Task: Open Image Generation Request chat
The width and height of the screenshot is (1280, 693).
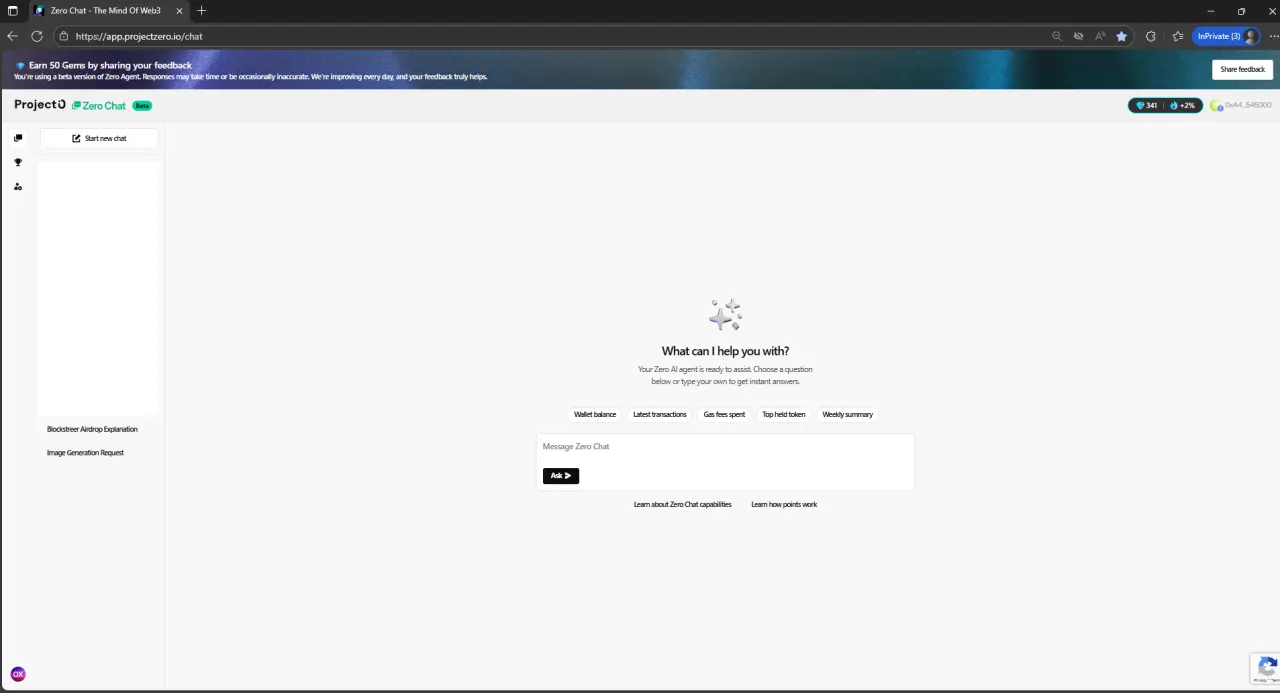Action: point(85,453)
